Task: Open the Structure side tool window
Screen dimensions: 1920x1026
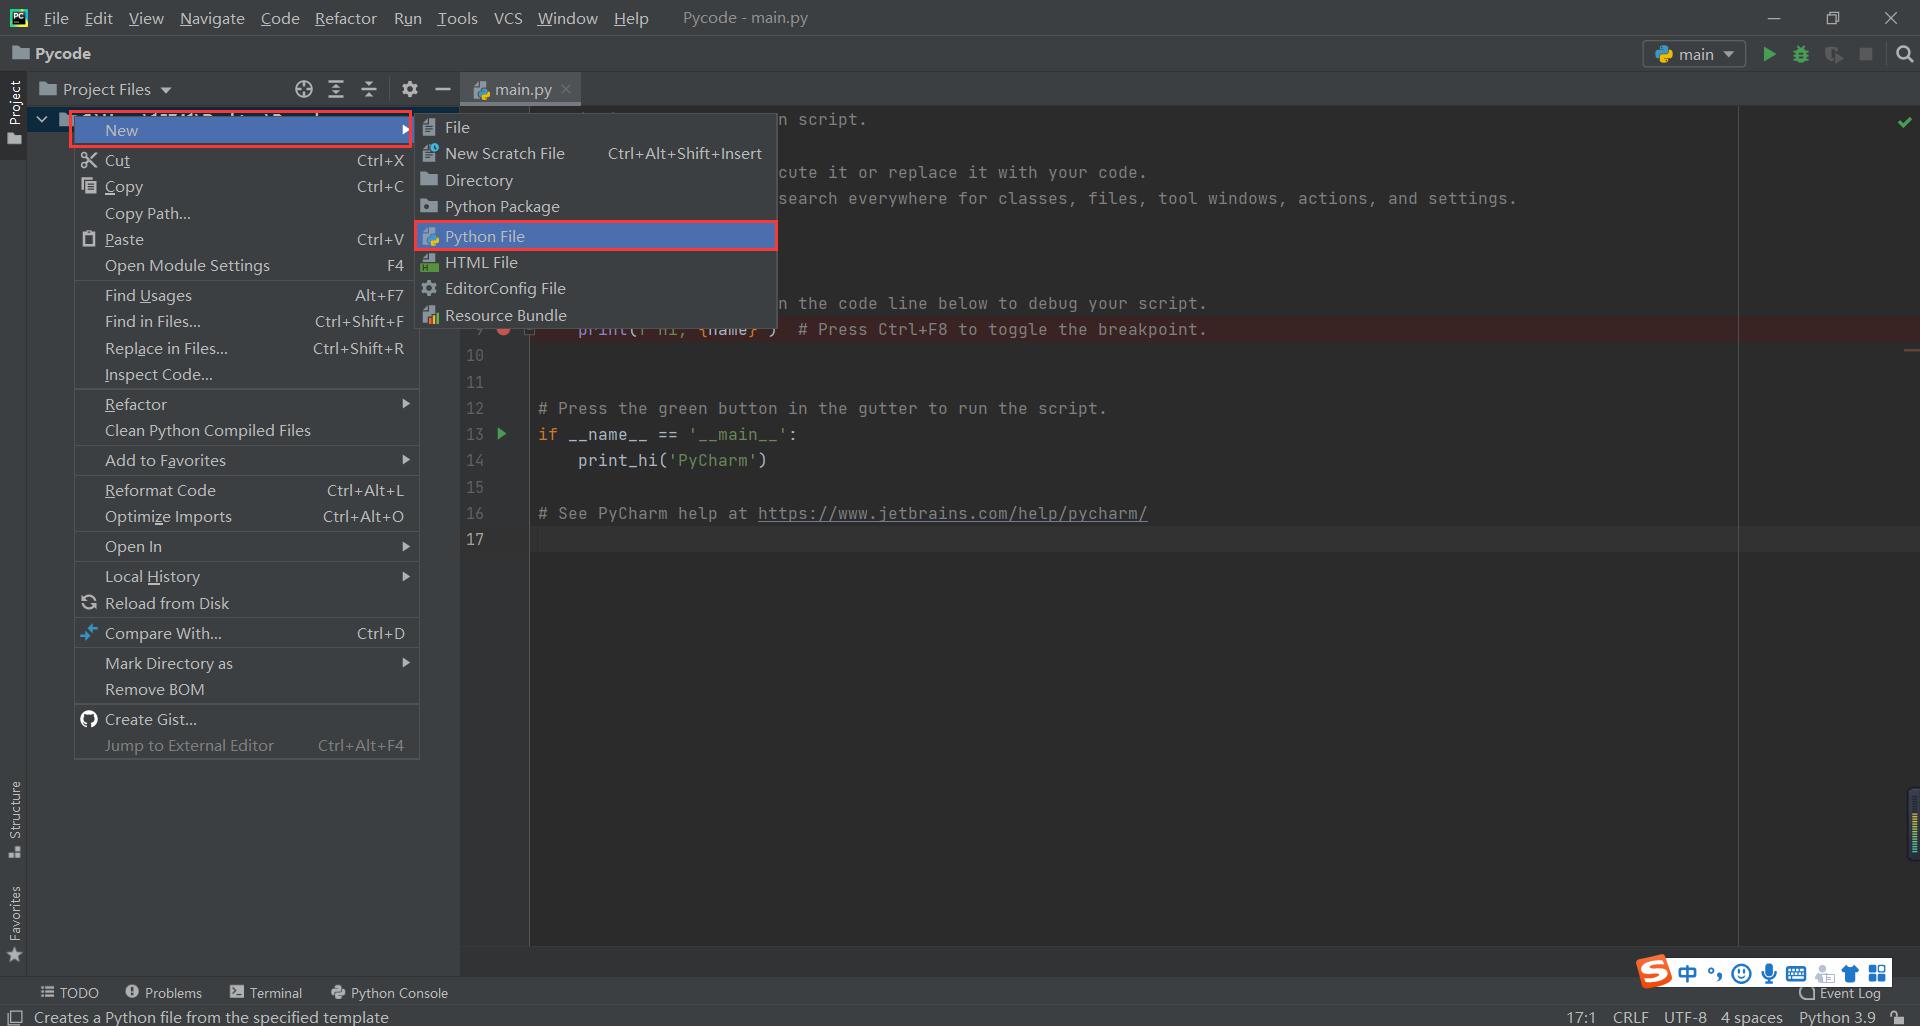Action: pos(14,819)
